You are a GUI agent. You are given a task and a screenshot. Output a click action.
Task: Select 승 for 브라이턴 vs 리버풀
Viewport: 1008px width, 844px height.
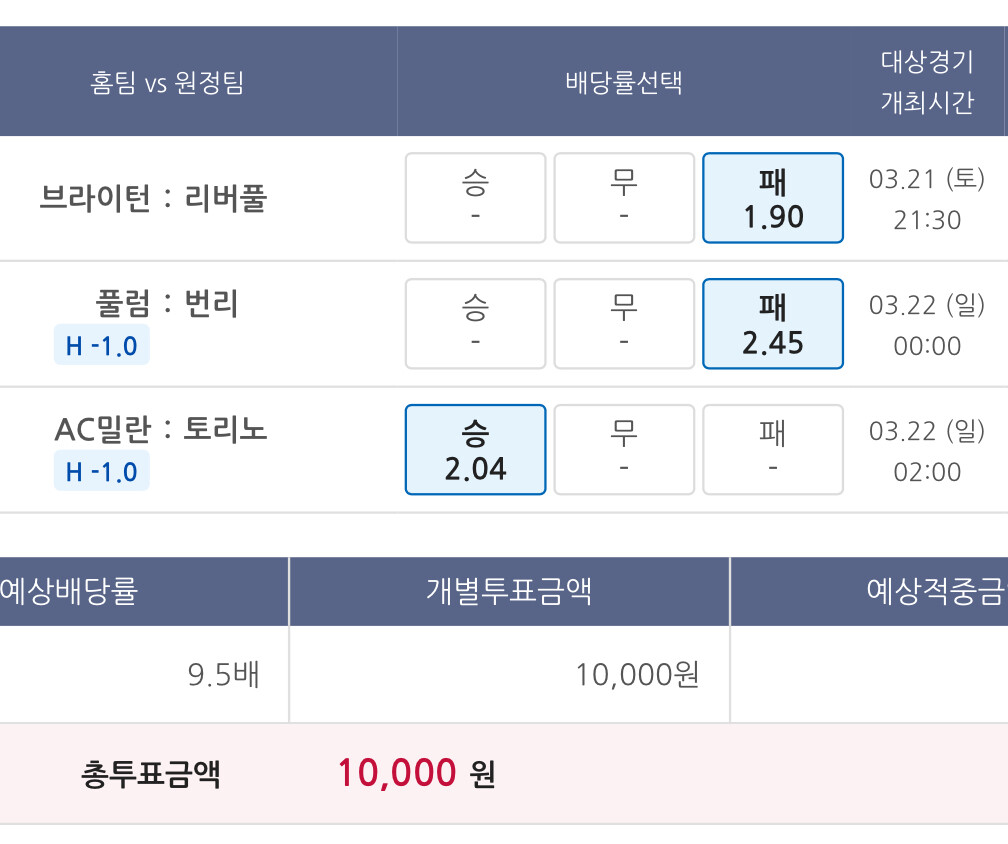(x=475, y=198)
